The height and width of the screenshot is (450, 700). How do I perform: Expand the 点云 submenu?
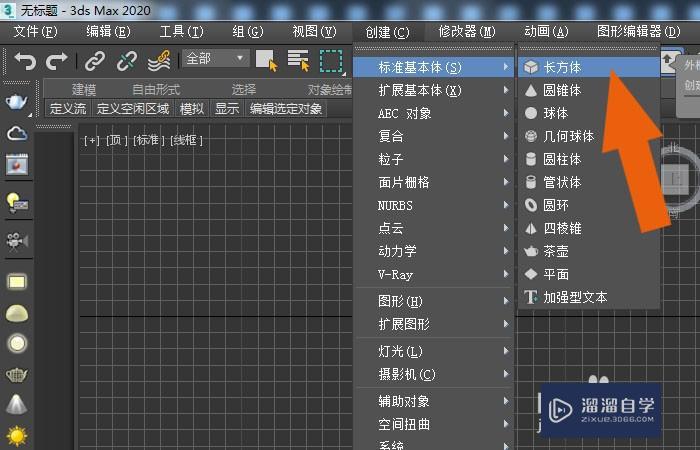pyautogui.click(x=433, y=228)
